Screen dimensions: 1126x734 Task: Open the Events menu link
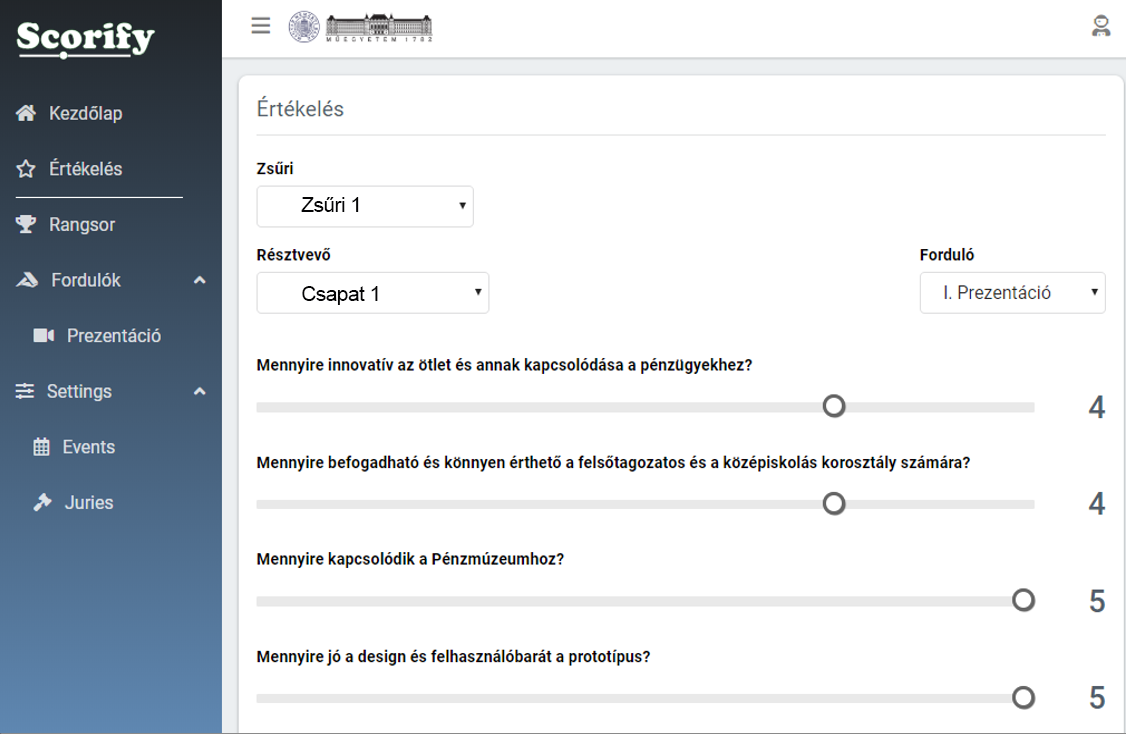(88, 447)
